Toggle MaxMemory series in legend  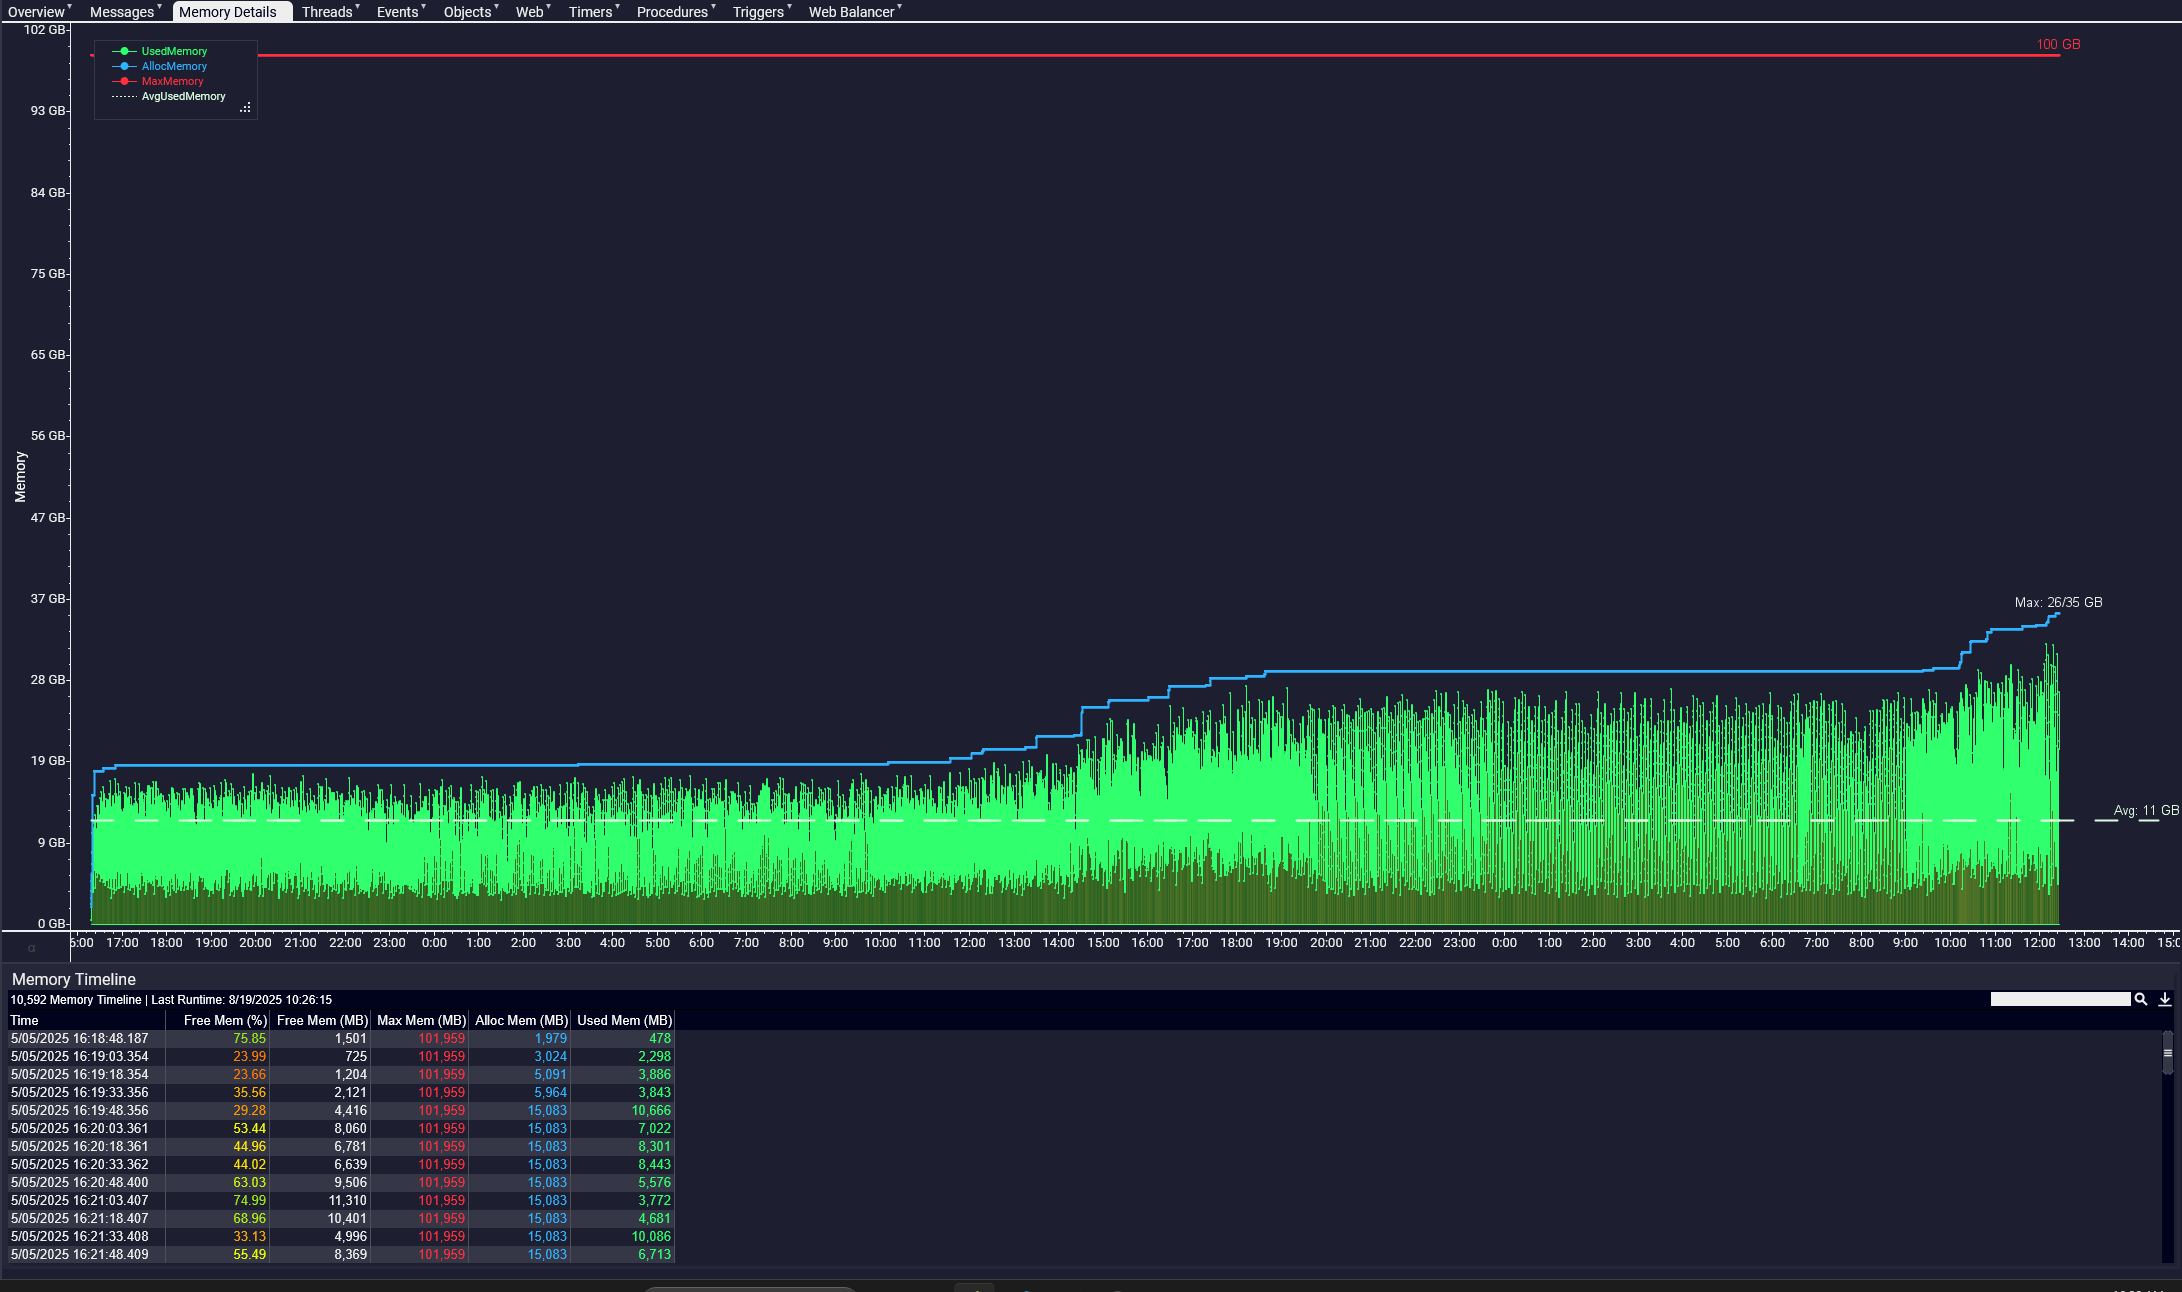tap(172, 81)
